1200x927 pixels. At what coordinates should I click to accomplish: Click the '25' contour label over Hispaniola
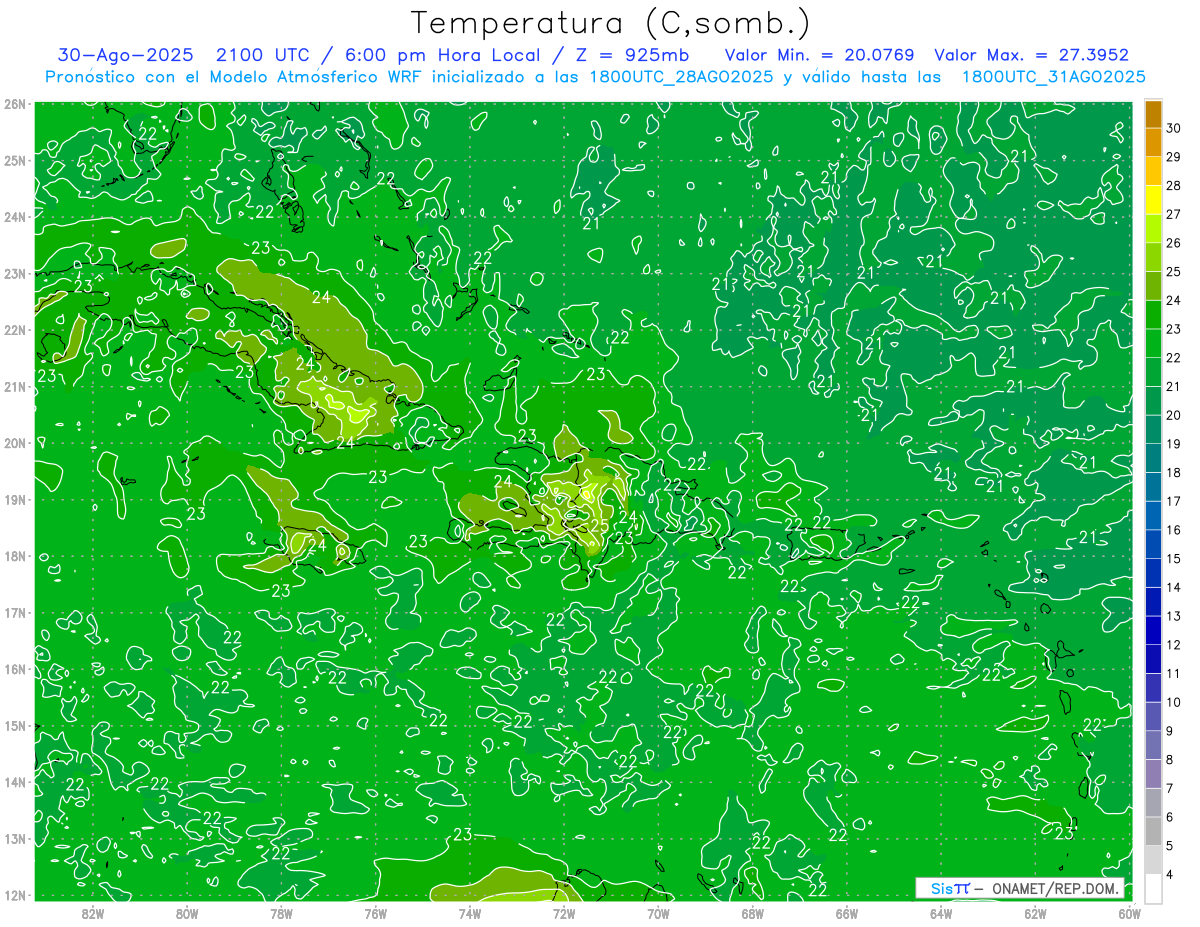point(600,525)
